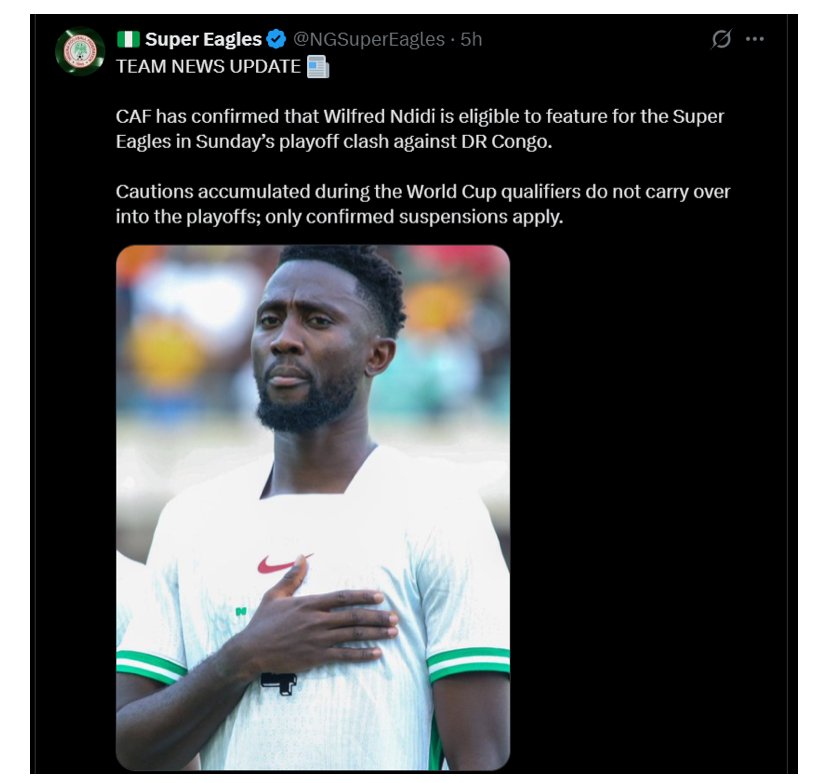Click the newspaper emoji after TEAM NEWS UPDATE

coord(318,67)
